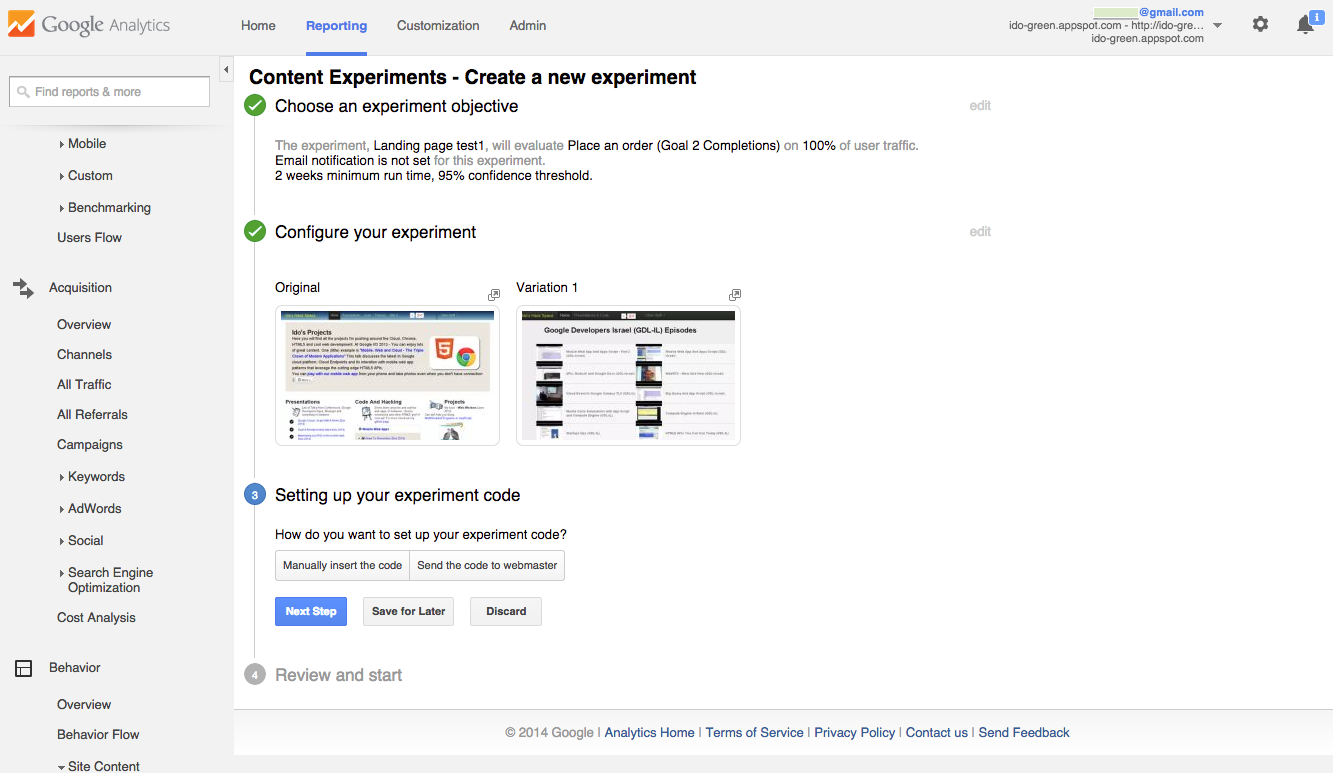Image resolution: width=1333 pixels, height=773 pixels.
Task: Click the Next Step button
Action: 311,611
